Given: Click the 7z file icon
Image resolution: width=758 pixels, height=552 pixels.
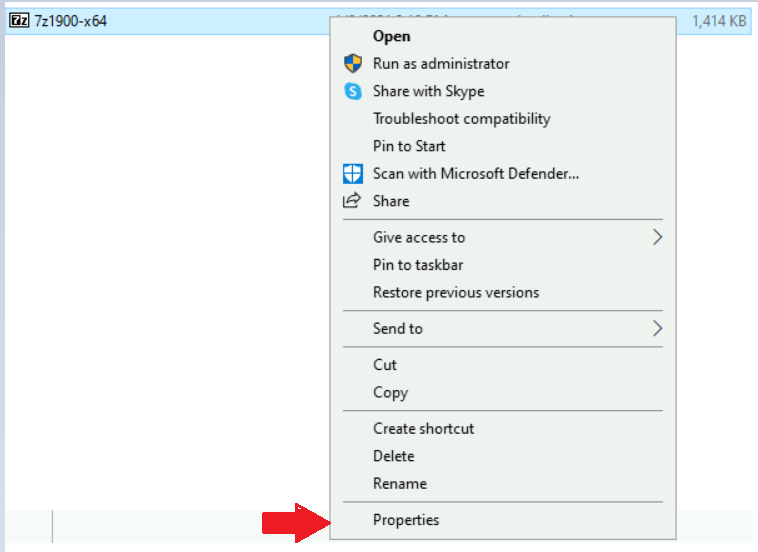Looking at the screenshot, I should pyautogui.click(x=18, y=20).
